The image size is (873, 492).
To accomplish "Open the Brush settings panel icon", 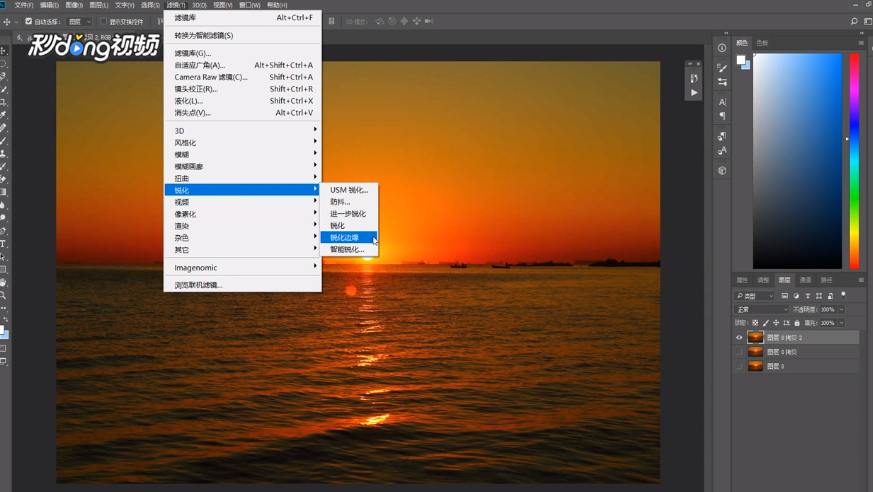I will click(722, 68).
